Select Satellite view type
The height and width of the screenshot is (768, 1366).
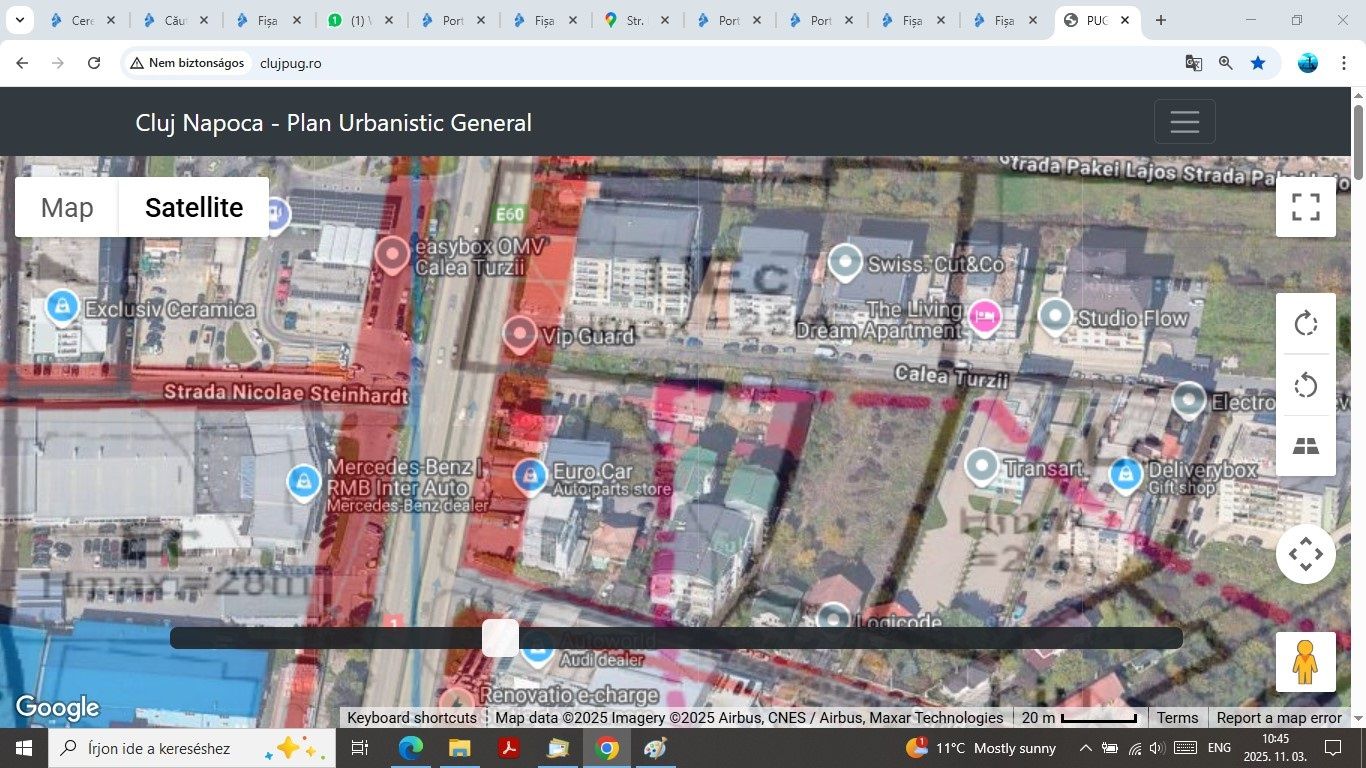194,207
